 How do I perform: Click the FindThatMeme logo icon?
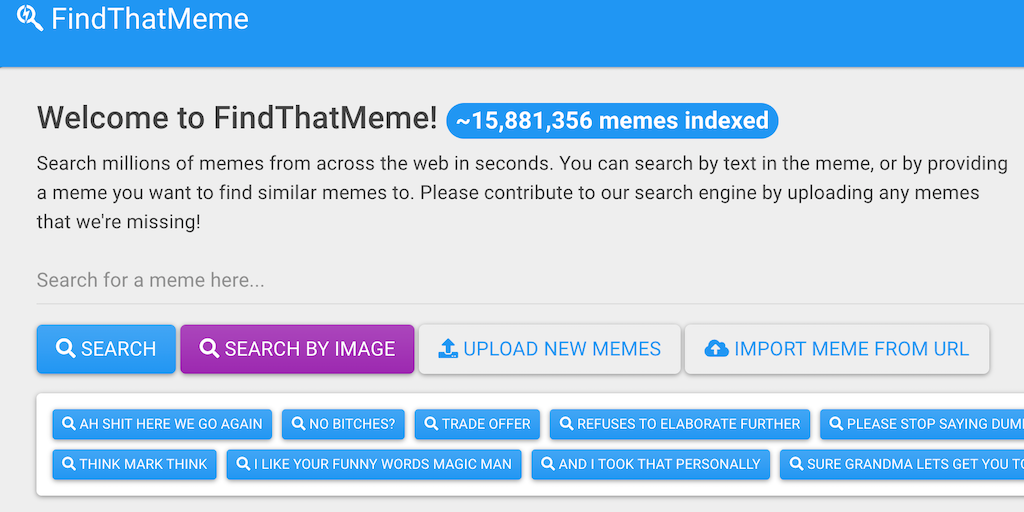point(30,17)
